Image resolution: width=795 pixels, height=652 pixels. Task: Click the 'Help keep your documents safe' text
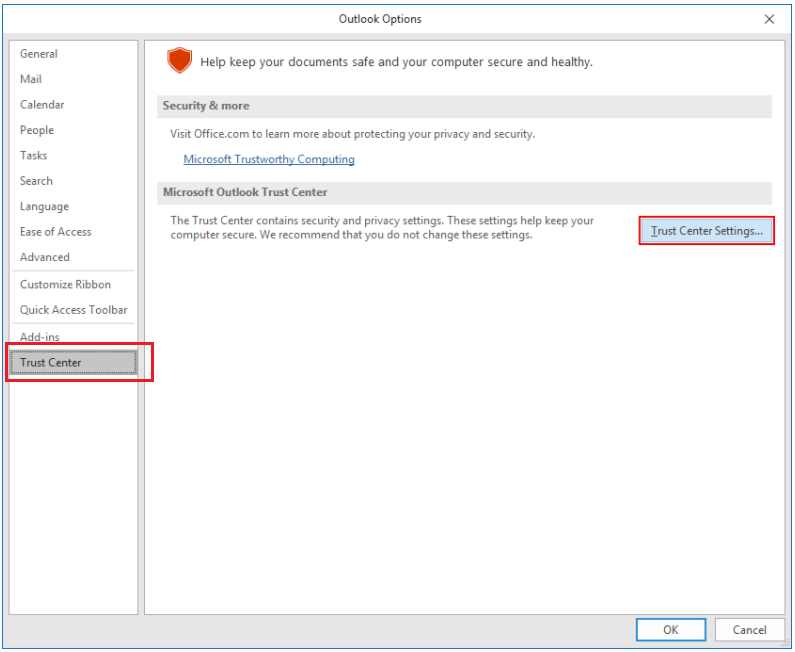(x=396, y=62)
